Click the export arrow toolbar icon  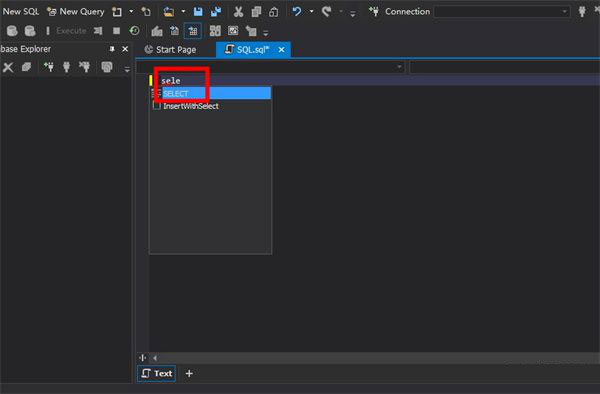pos(174,31)
